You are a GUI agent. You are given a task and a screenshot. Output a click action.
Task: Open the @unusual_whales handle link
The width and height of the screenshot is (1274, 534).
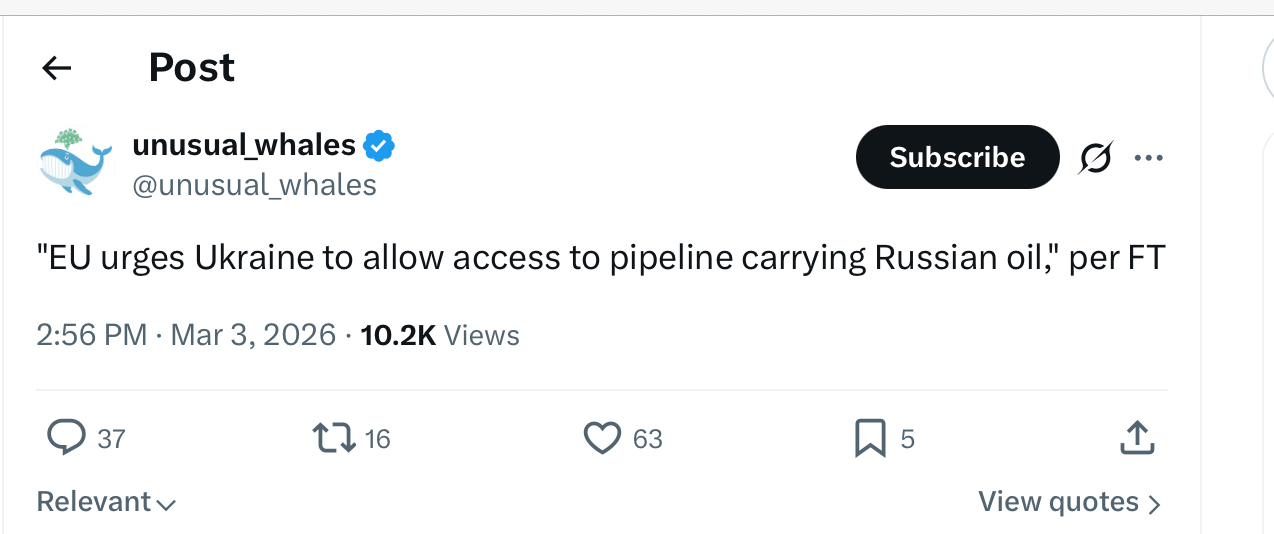(254, 185)
